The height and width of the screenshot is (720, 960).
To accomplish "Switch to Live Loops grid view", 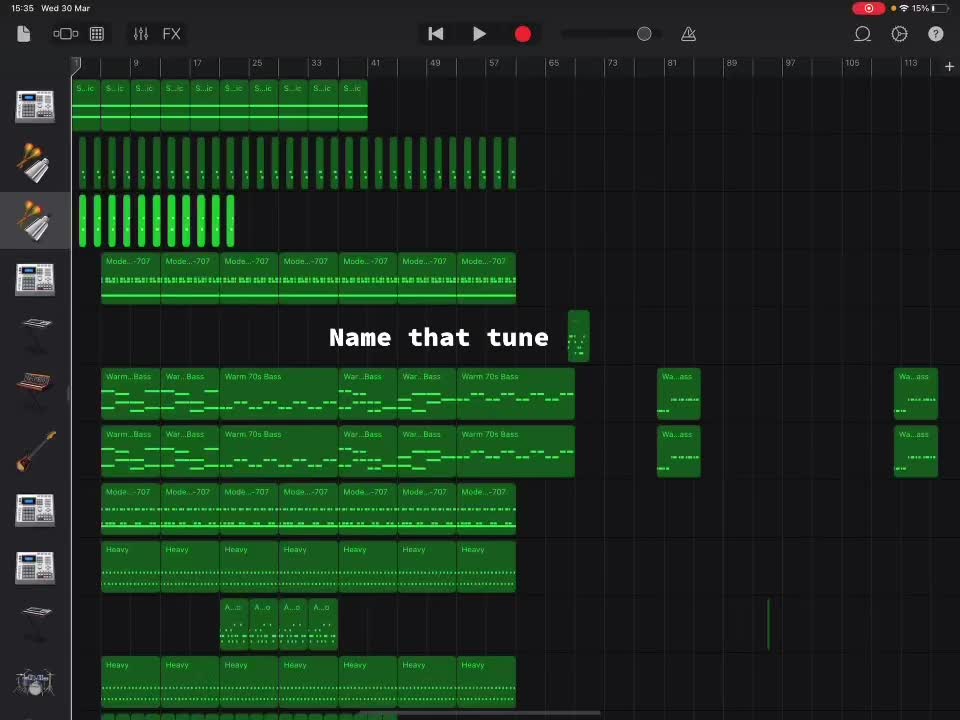I will coord(97,34).
